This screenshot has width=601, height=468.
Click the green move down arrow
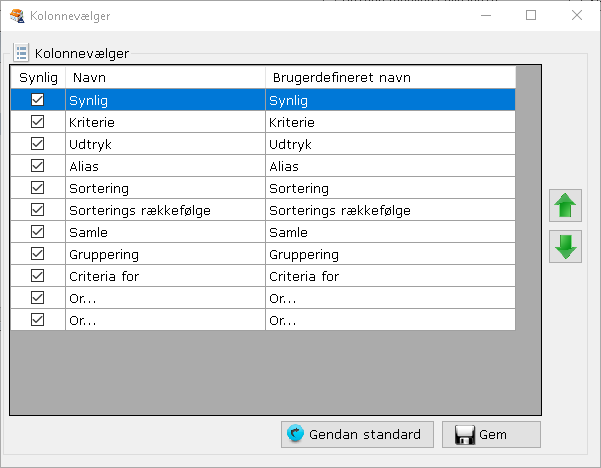point(565,247)
